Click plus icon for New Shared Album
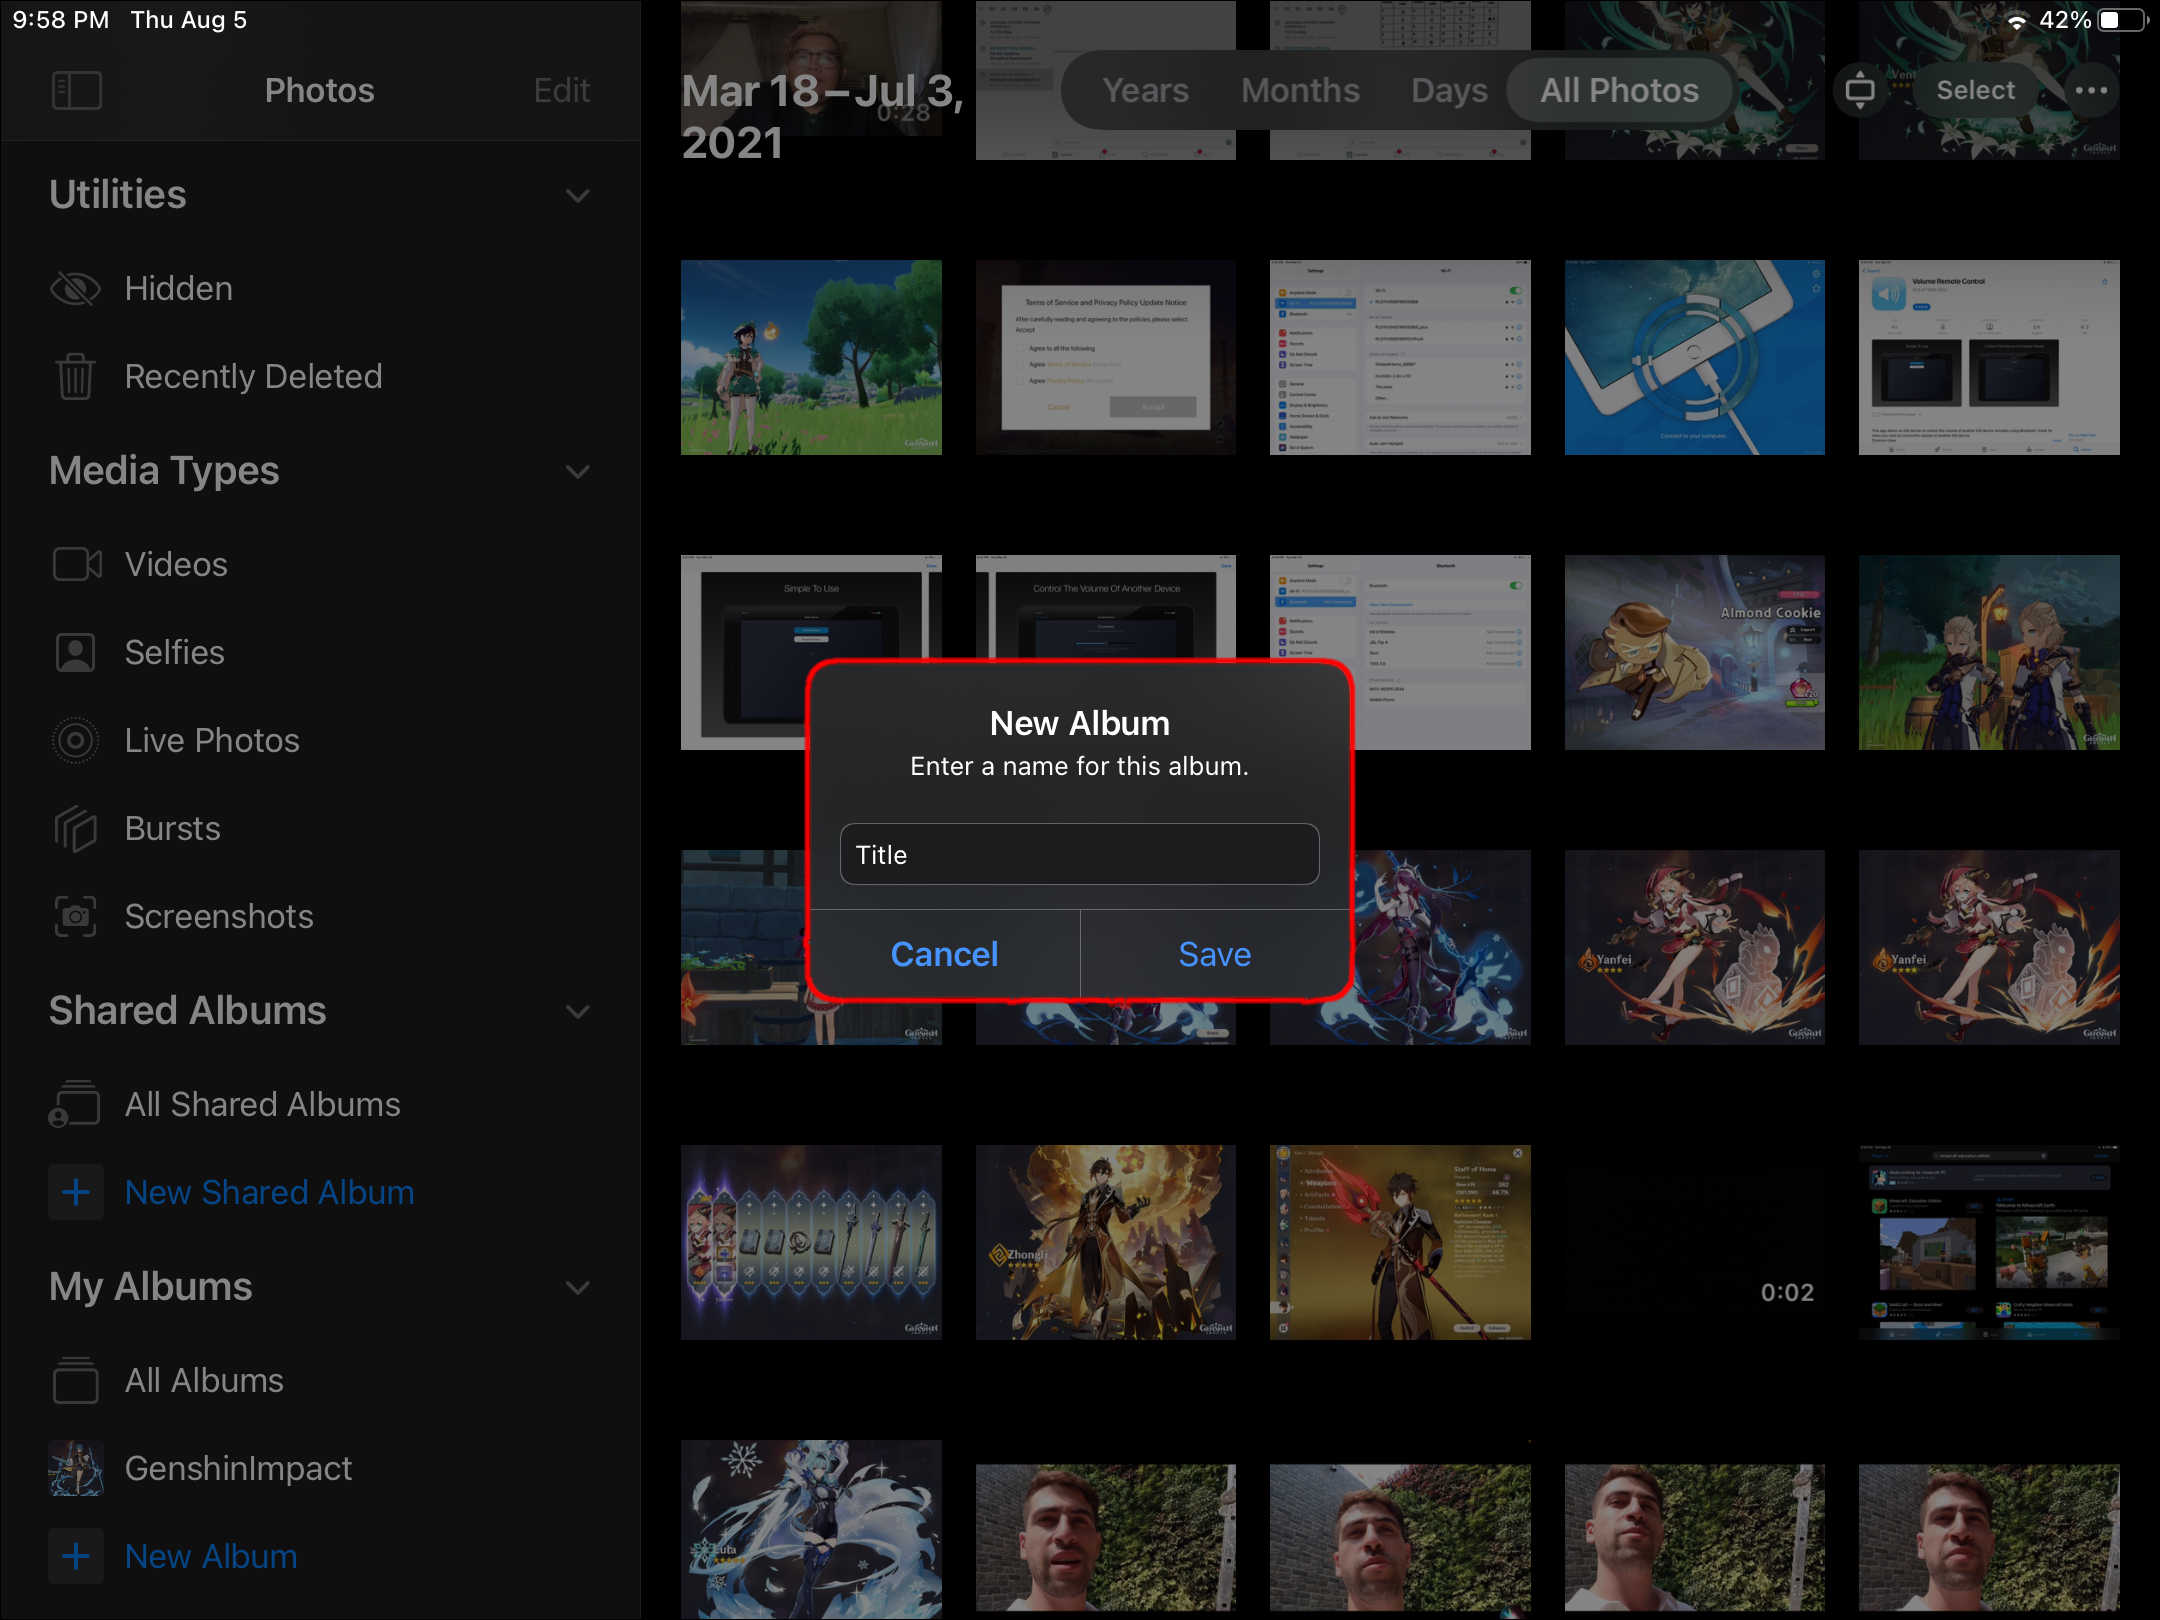This screenshot has width=2160, height=1620. (x=76, y=1192)
